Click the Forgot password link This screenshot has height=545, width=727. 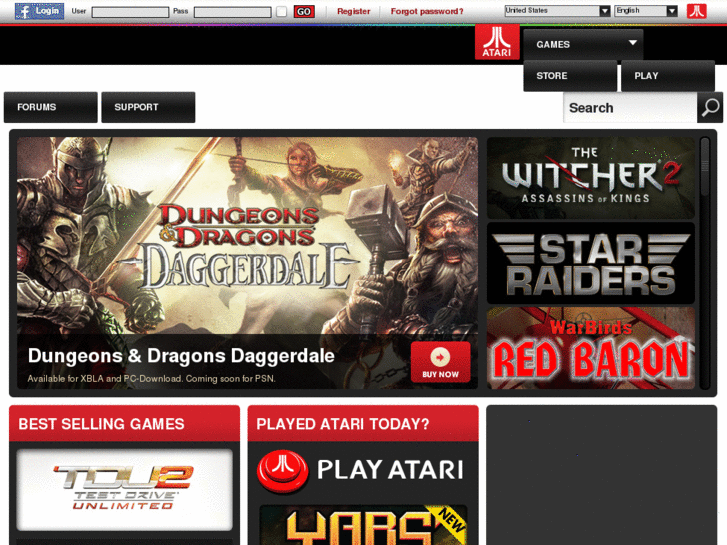click(427, 11)
